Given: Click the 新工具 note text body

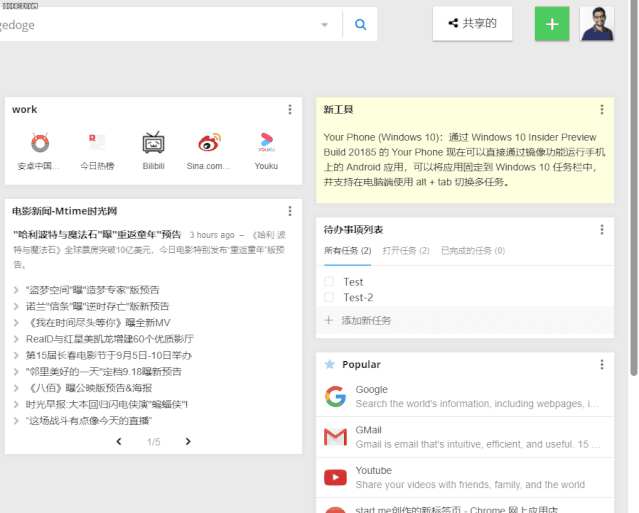Looking at the screenshot, I should (464, 159).
